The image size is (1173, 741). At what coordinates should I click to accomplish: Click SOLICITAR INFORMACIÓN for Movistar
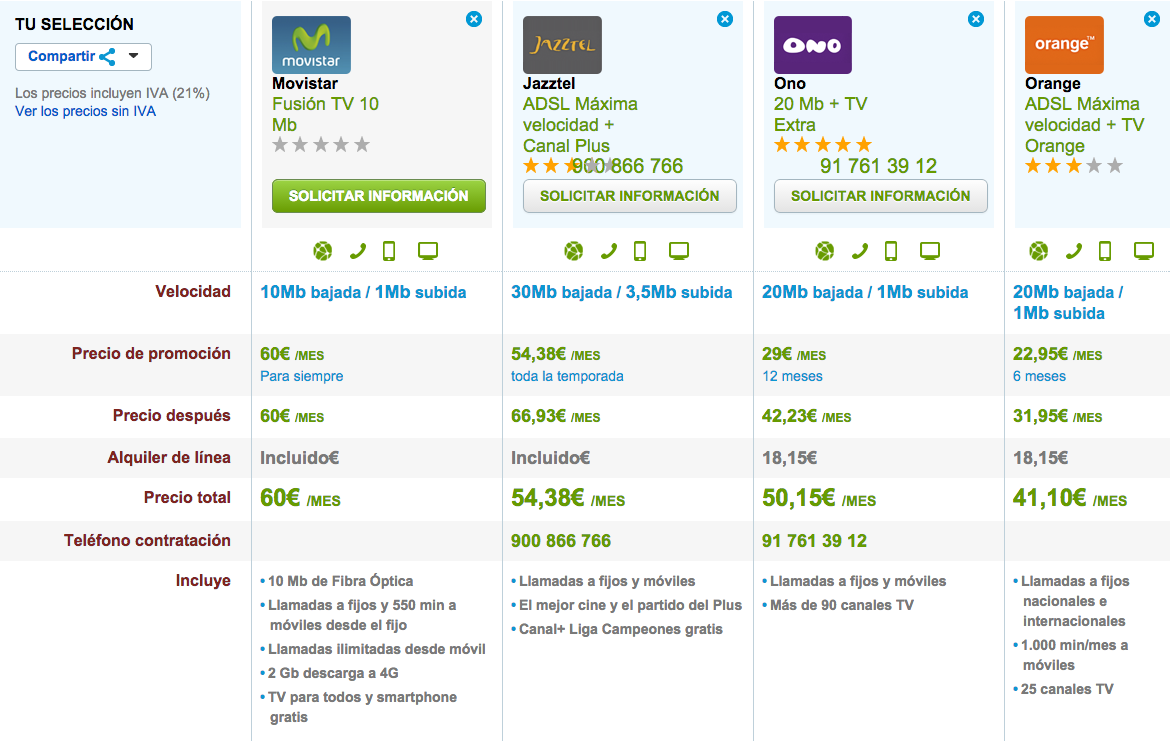(x=378, y=196)
